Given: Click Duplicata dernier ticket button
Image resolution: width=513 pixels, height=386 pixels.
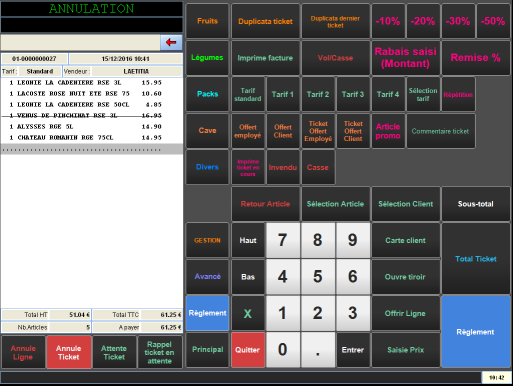Looking at the screenshot, I should pyautogui.click(x=335, y=21).
